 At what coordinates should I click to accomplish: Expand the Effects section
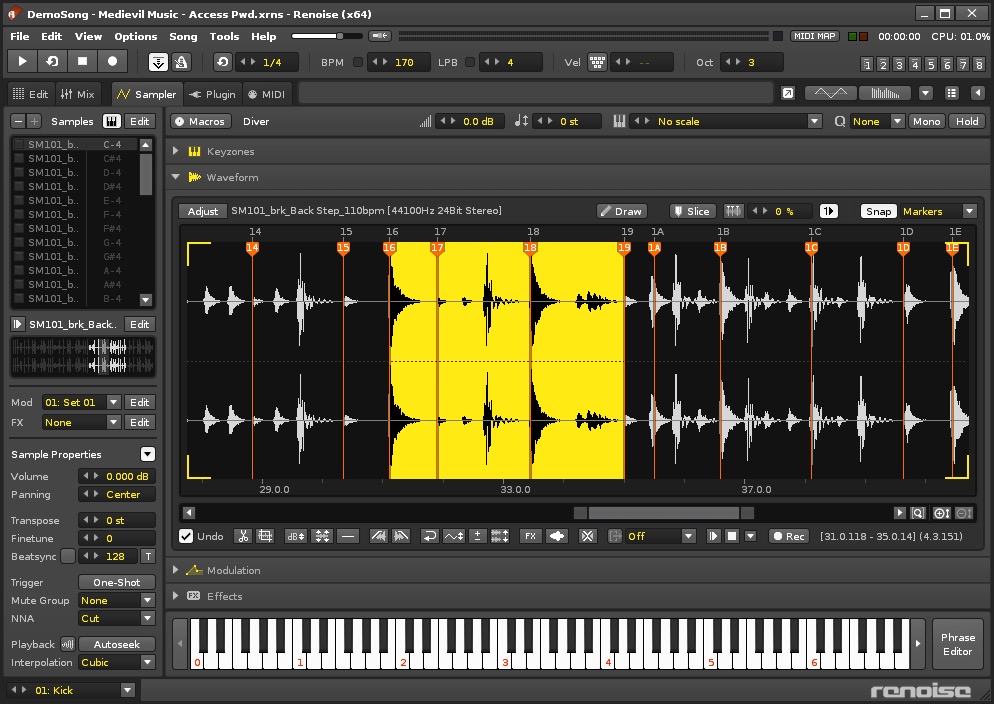pyautogui.click(x=176, y=596)
